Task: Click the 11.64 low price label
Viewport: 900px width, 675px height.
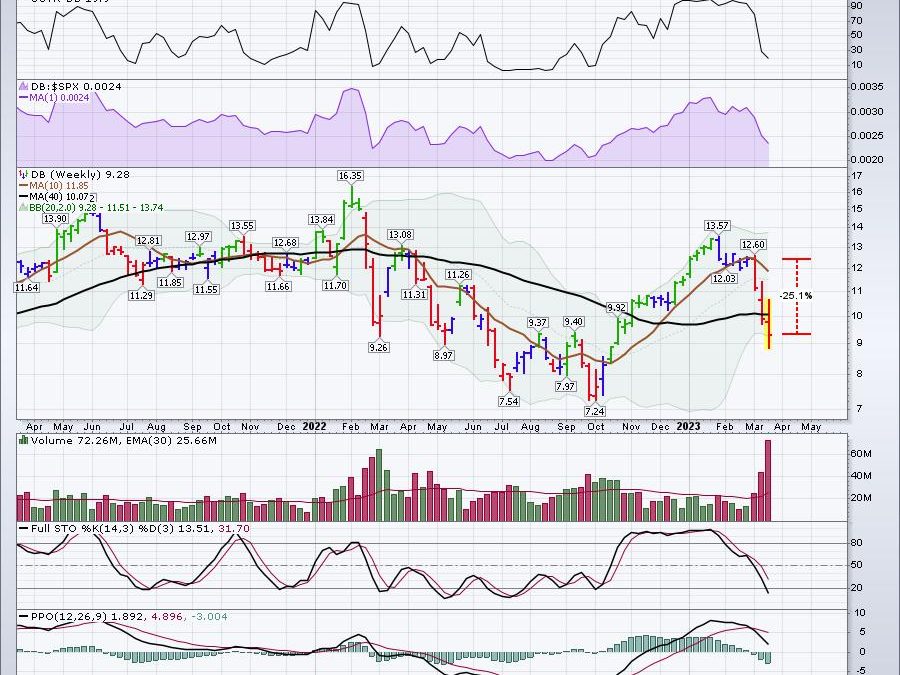Action: pos(26,288)
